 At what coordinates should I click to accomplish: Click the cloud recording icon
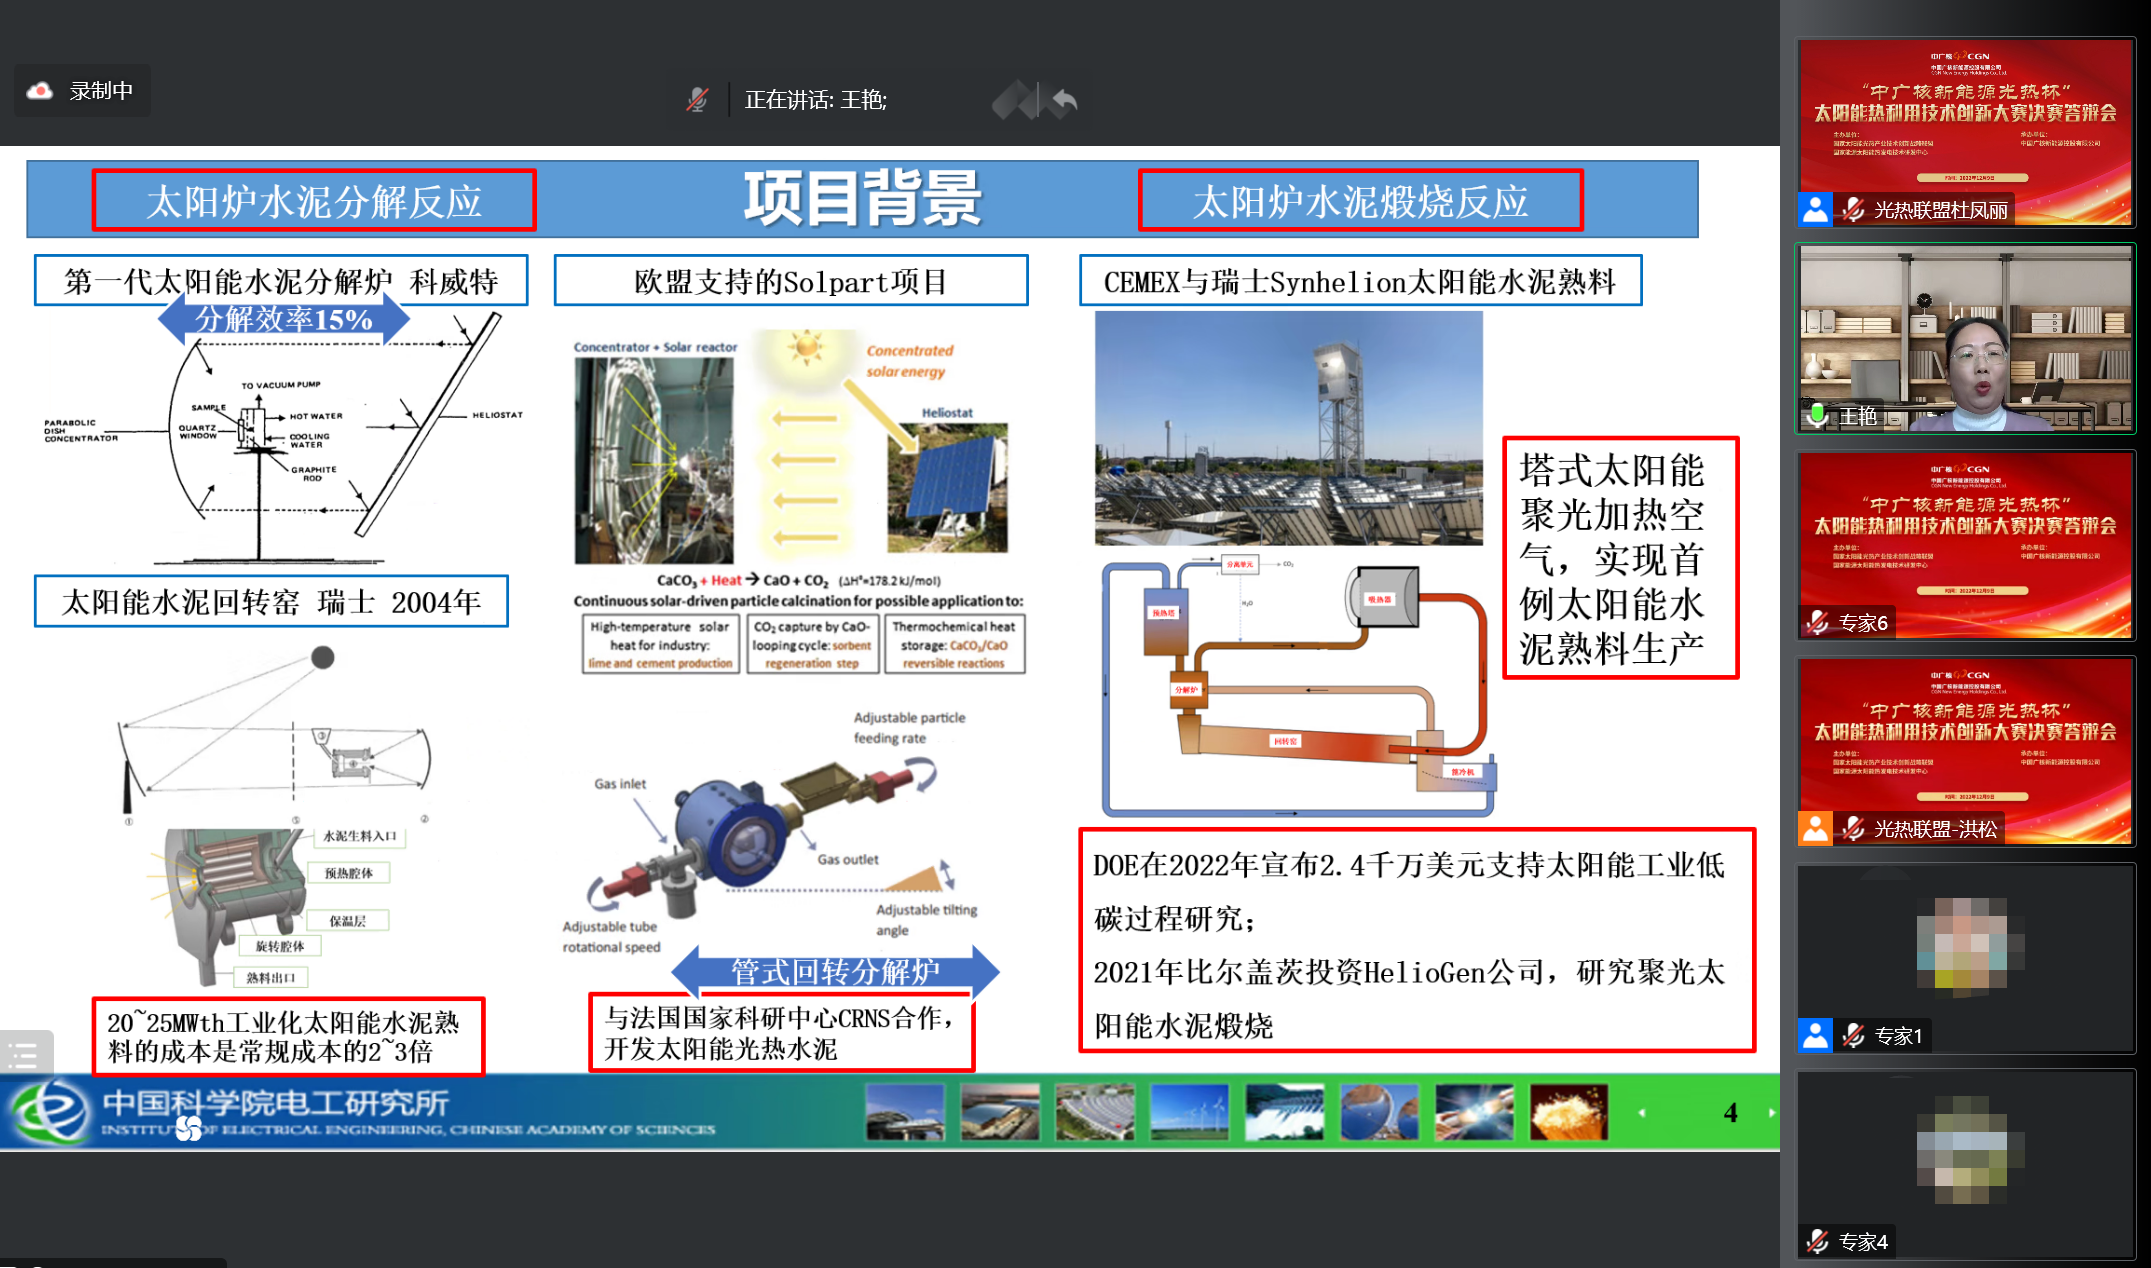coord(40,91)
